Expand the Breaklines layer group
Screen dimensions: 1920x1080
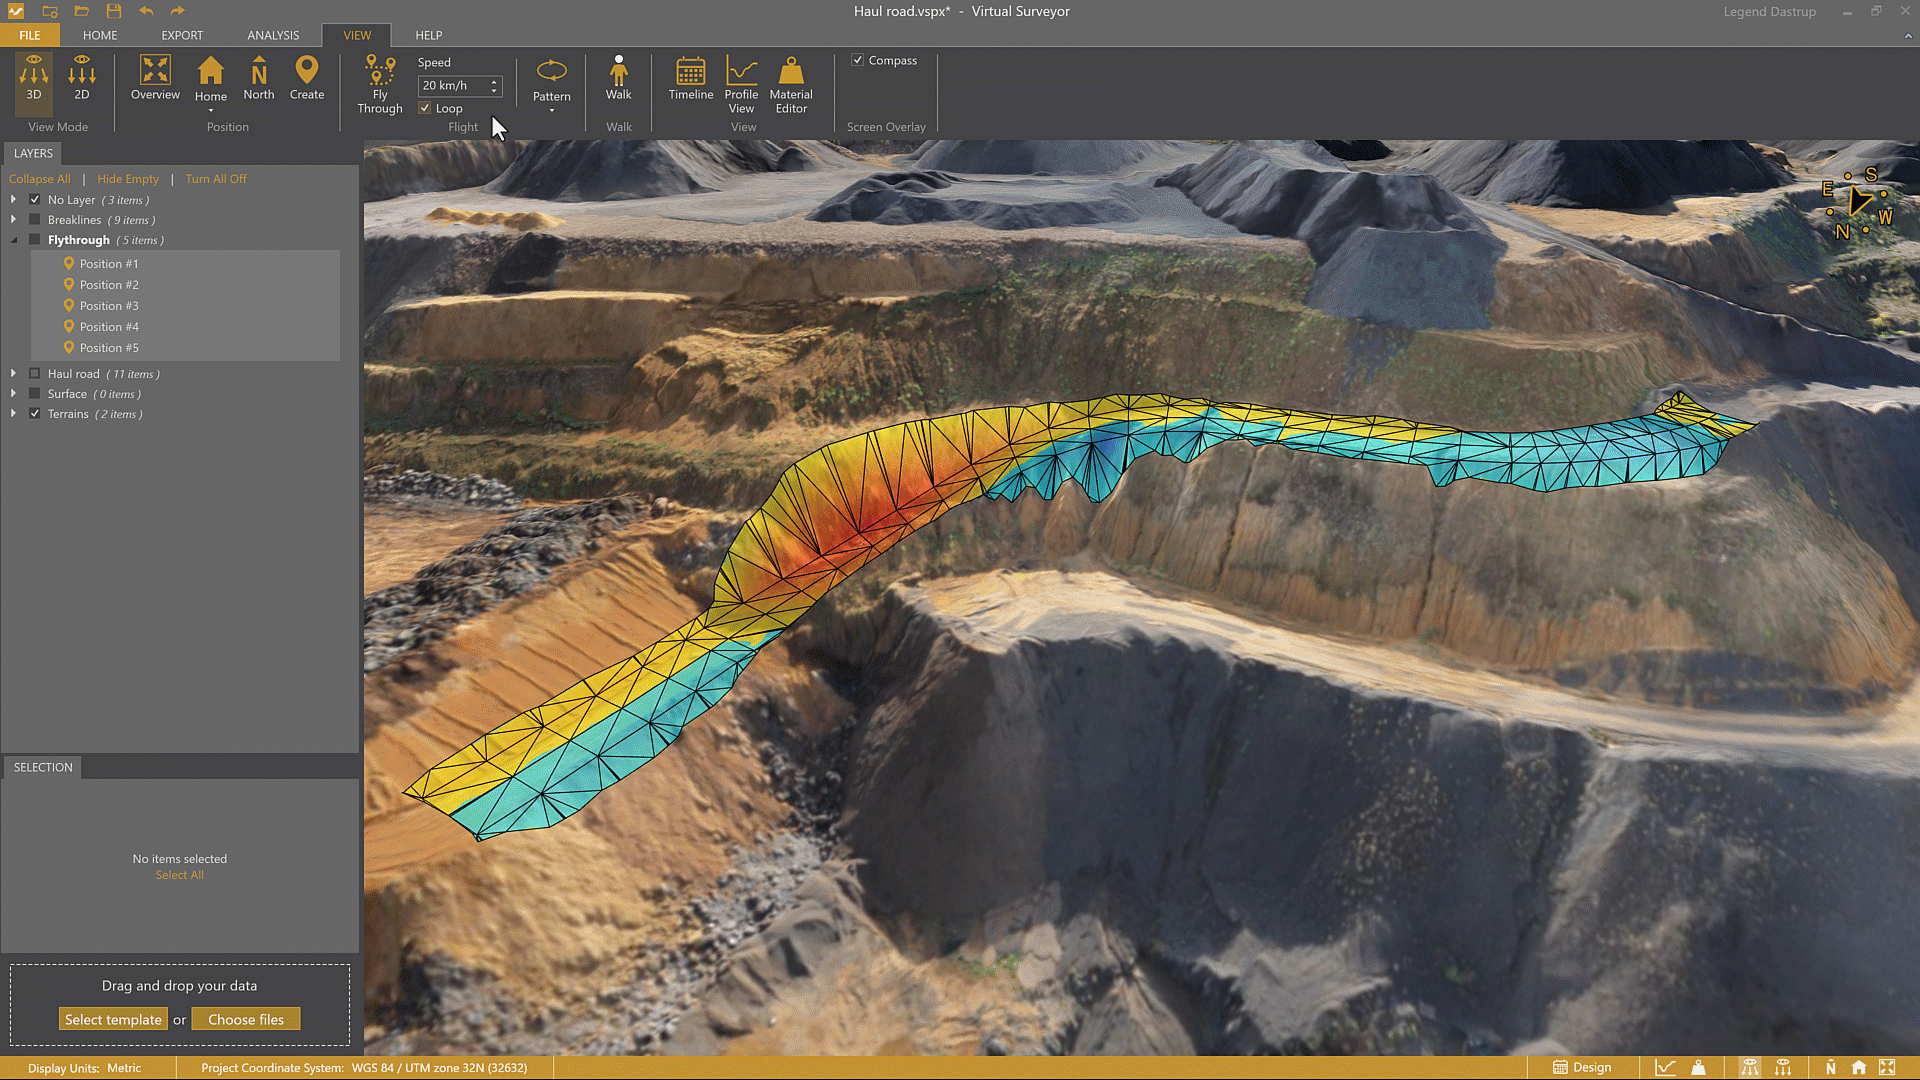pos(13,220)
